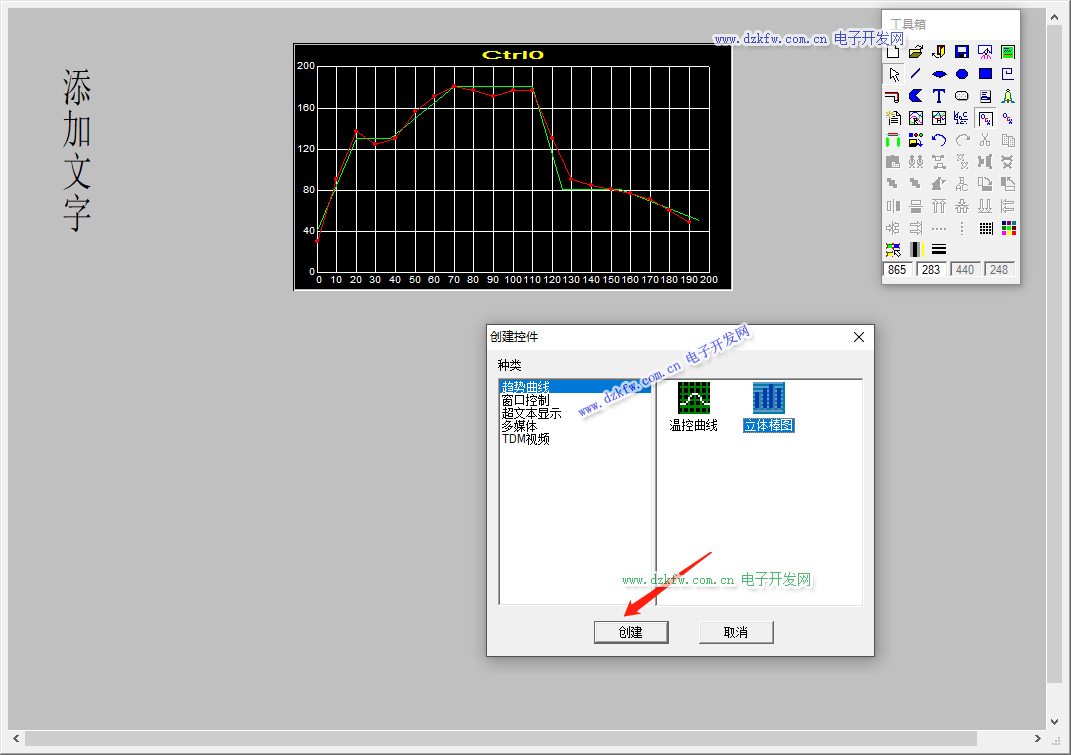
Task: Click the new file icon in toolbox
Action: tap(893, 52)
